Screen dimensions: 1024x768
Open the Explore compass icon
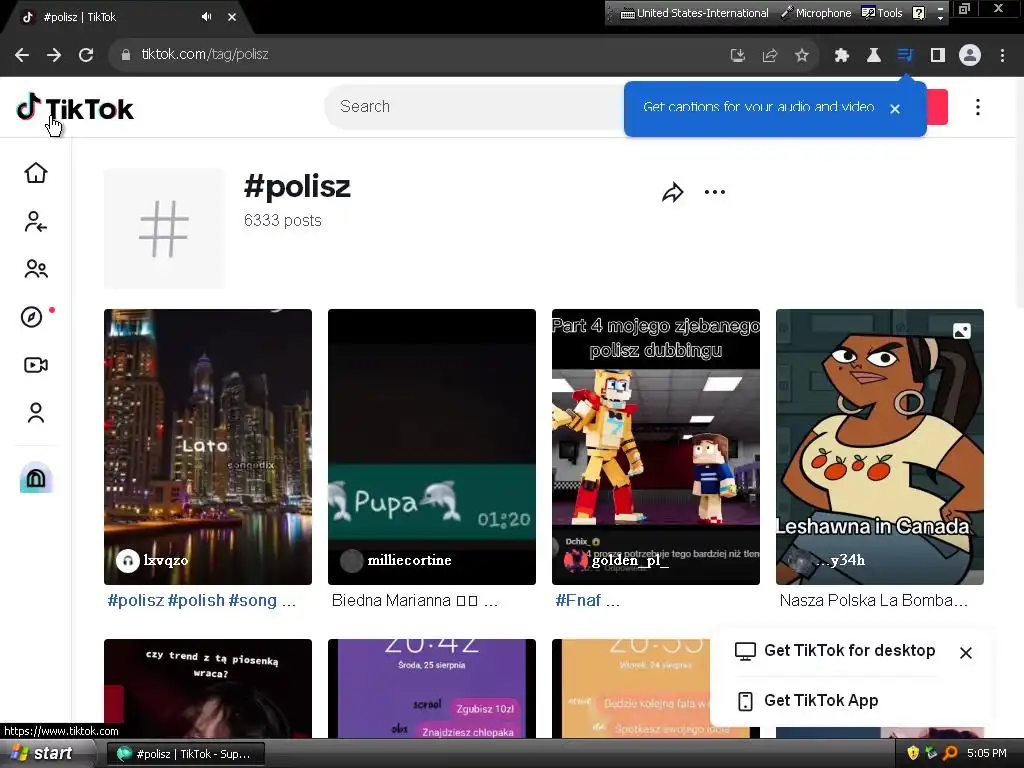pos(32,317)
